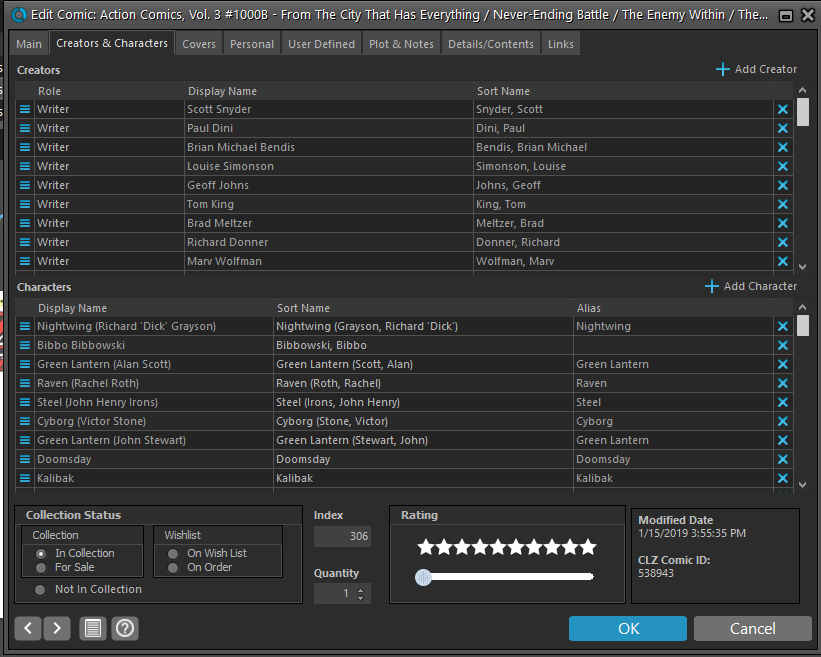821x657 pixels.
Task: Go to next comic with right arrow
Action: [x=57, y=628]
